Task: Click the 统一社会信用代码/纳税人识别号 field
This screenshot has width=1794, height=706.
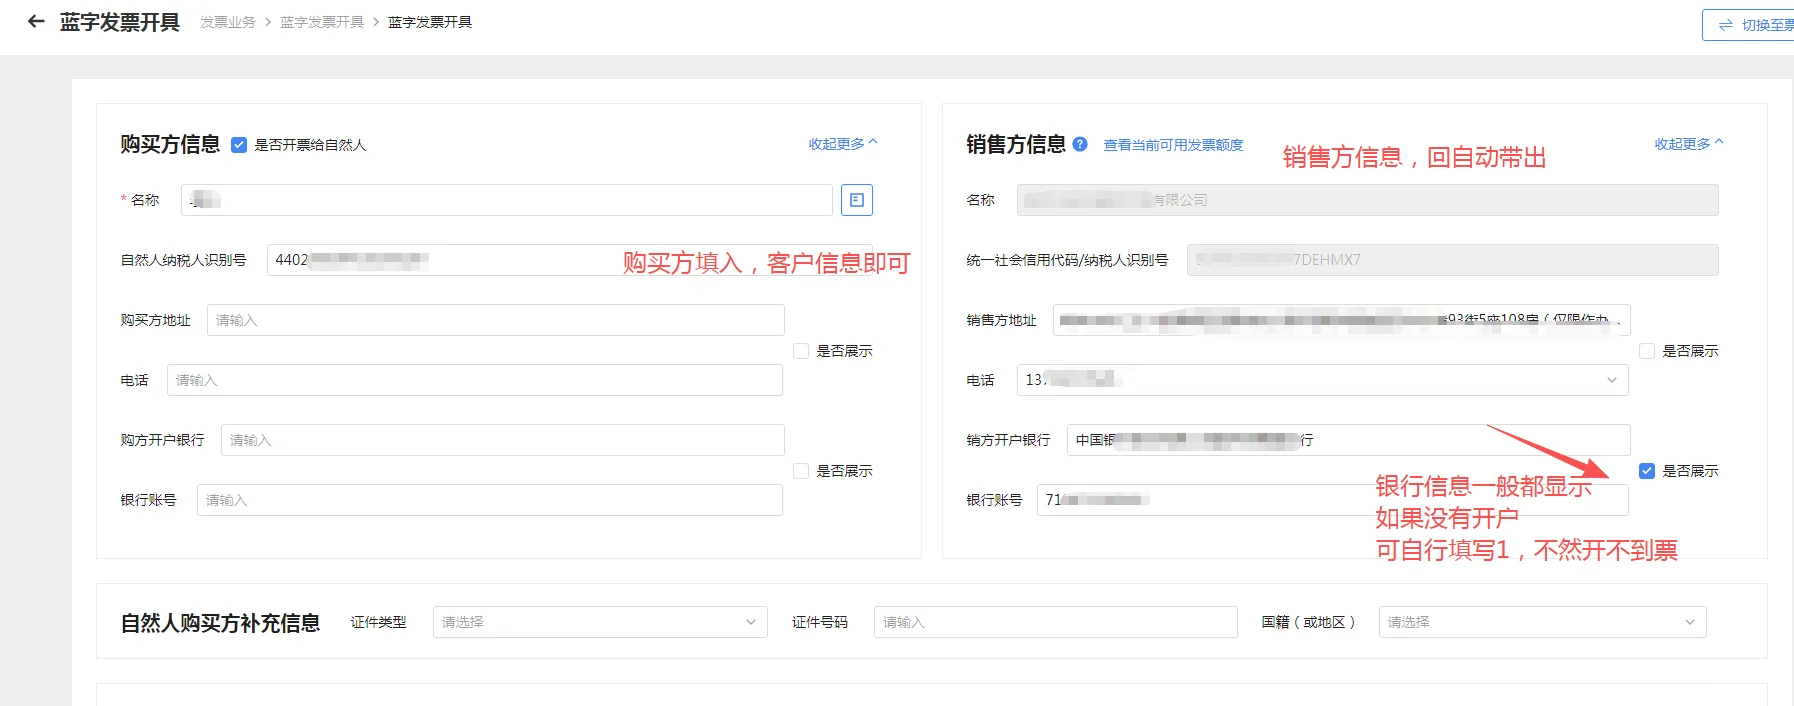Action: (x=1453, y=260)
